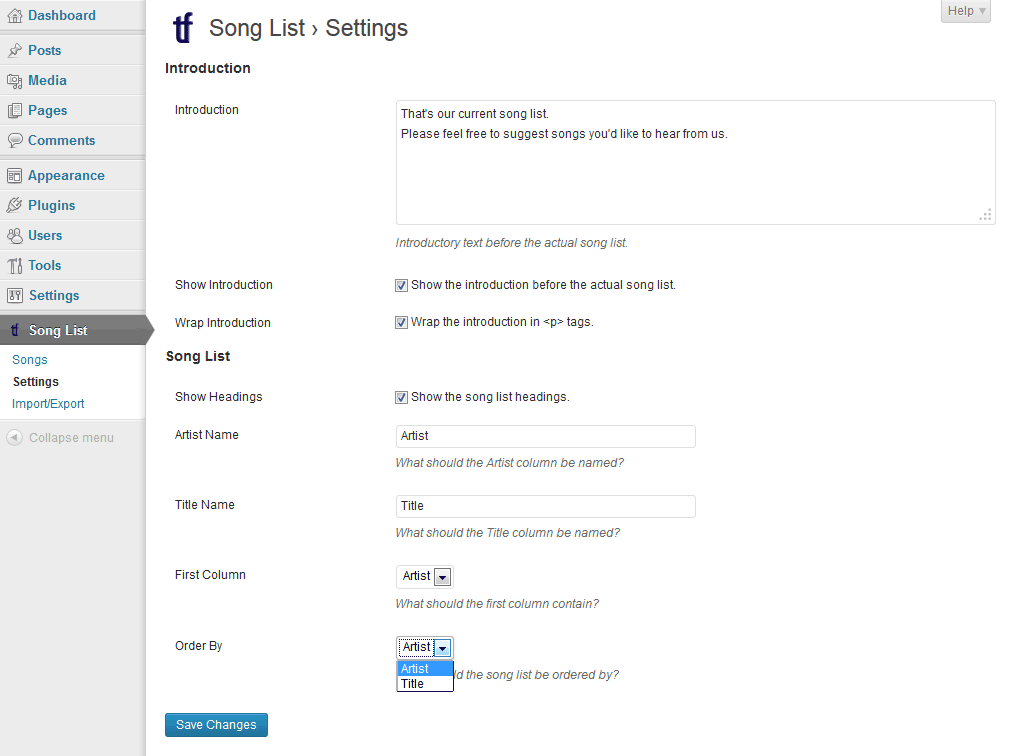Viewport: 1015px width, 756px height.
Task: Click the Users people icon
Action: pyautogui.click(x=15, y=236)
